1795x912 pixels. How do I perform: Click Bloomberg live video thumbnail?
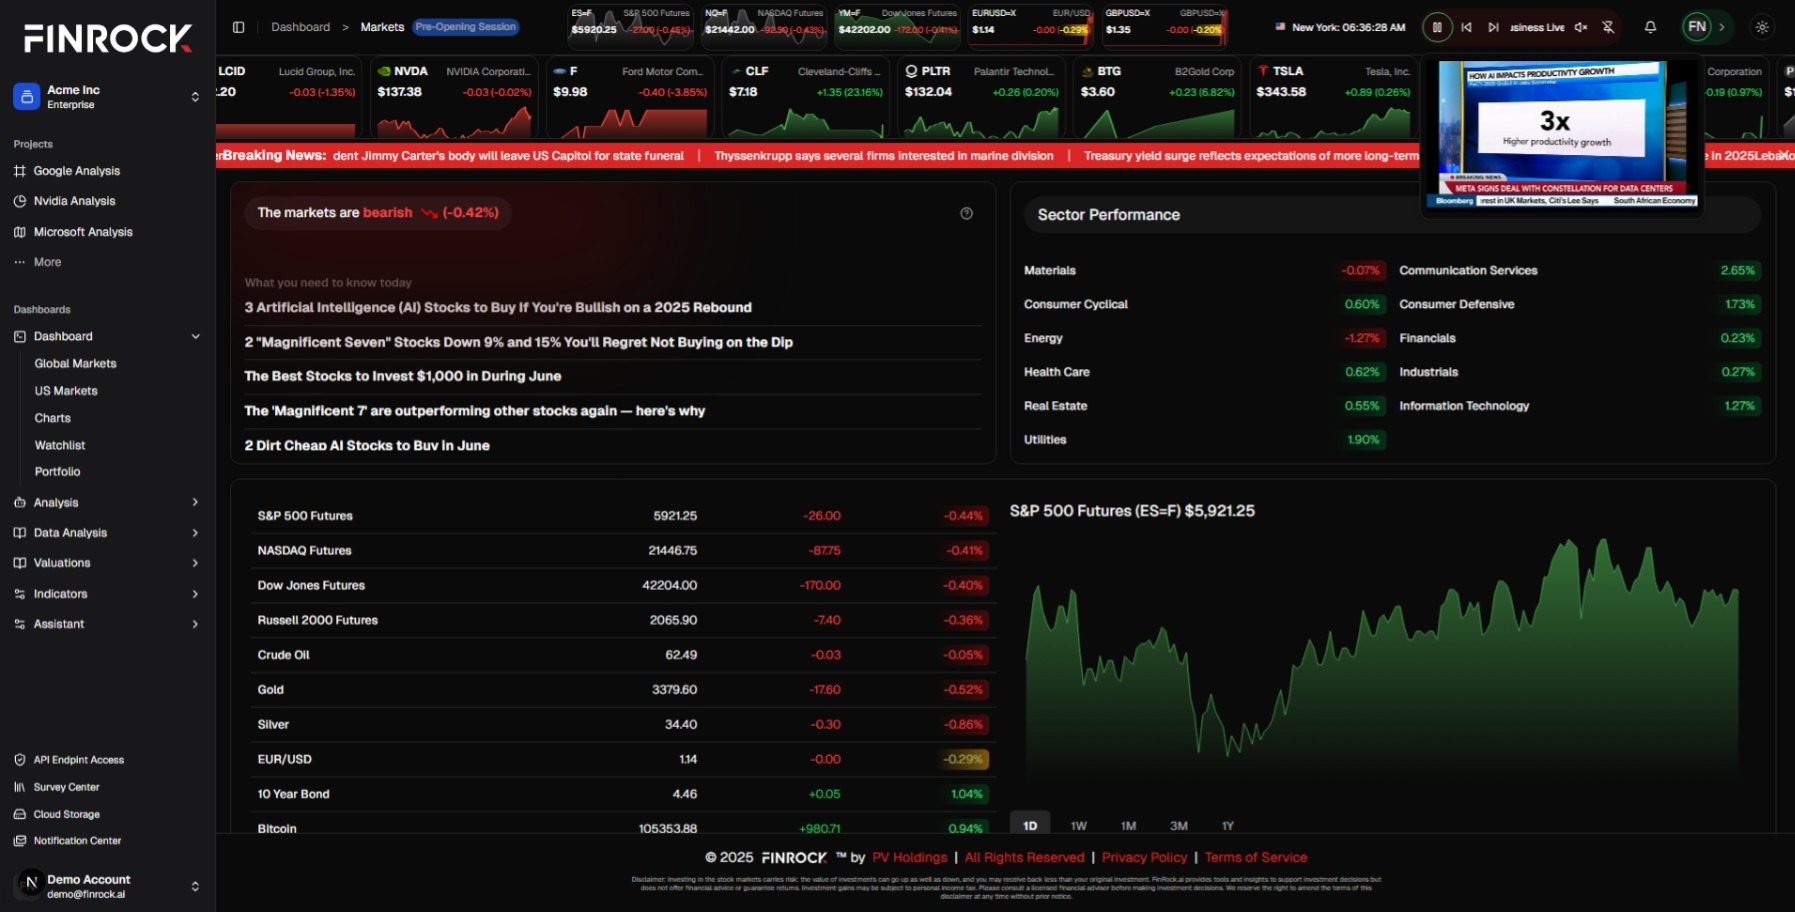[x=1564, y=135]
